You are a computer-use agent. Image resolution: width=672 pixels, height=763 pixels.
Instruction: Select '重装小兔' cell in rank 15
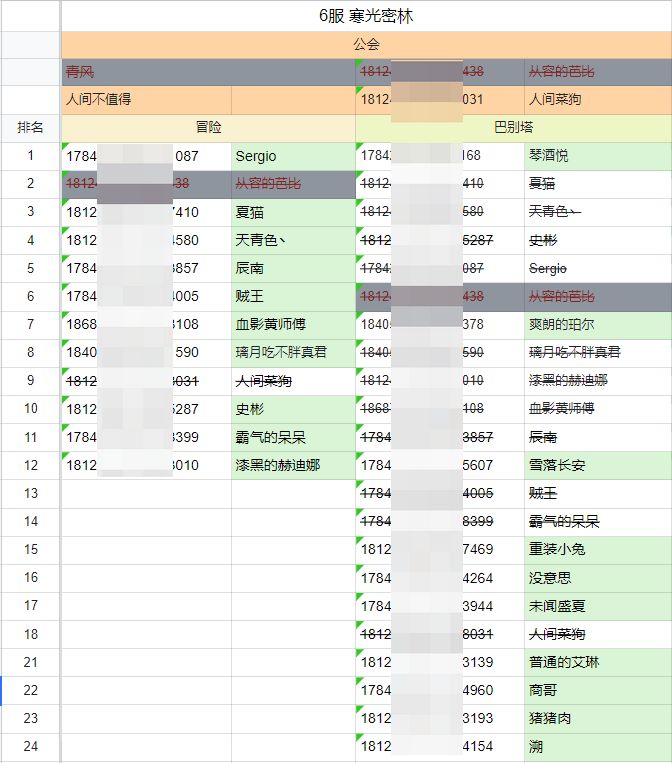tap(598, 549)
